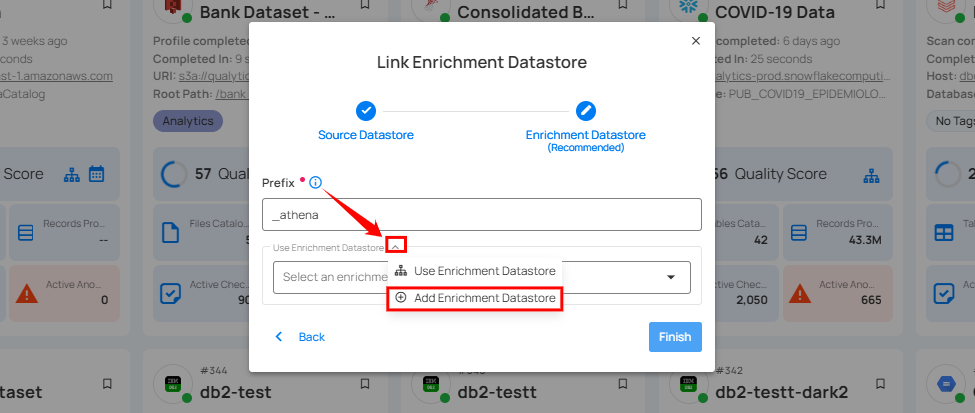Screen dimensions: 975x413
Task: Click the Prefix input field containing _athena
Action: (x=482, y=215)
